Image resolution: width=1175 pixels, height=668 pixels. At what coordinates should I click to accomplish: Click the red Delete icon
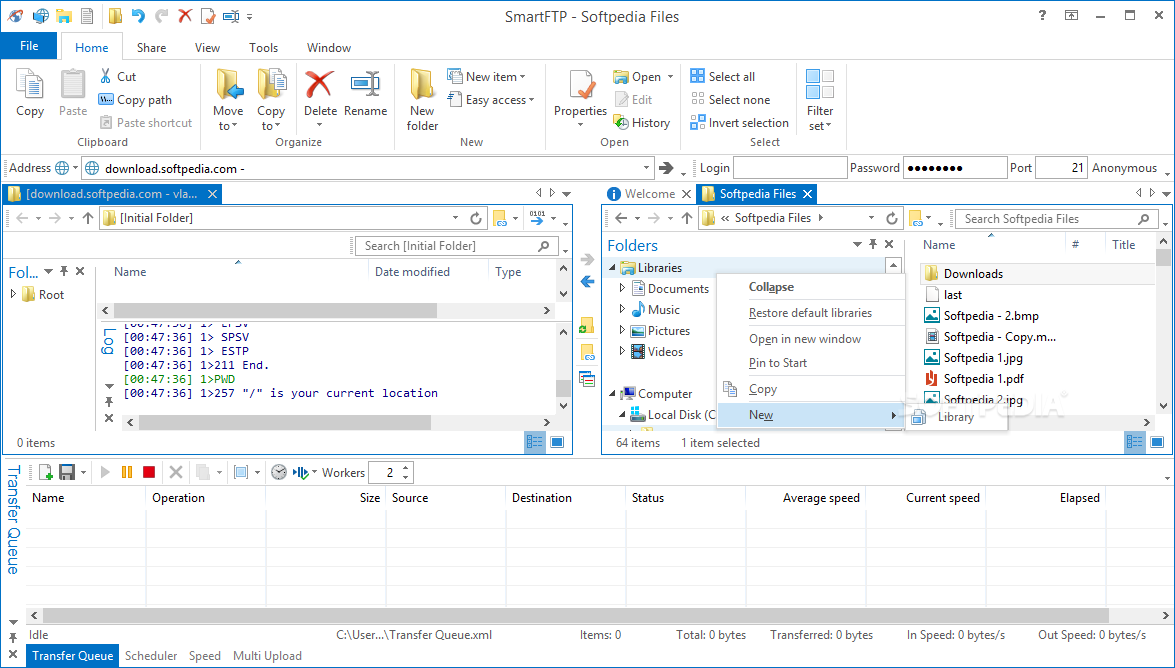click(319, 84)
